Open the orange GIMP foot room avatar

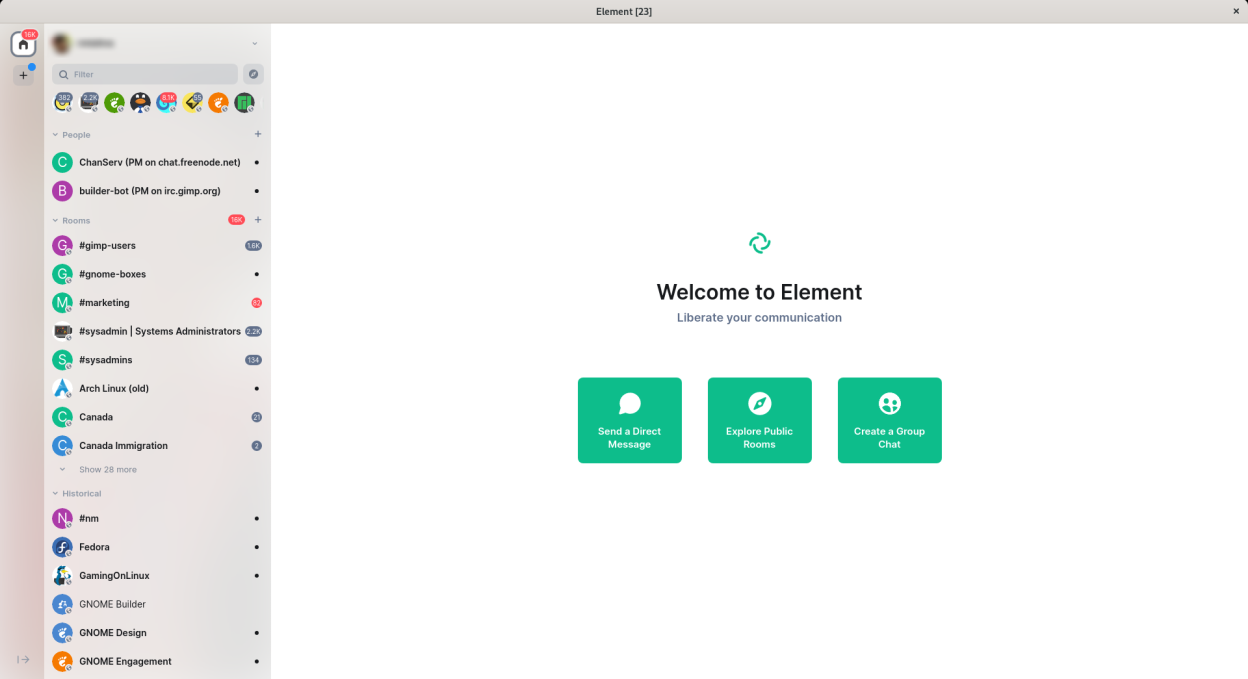tap(218, 102)
